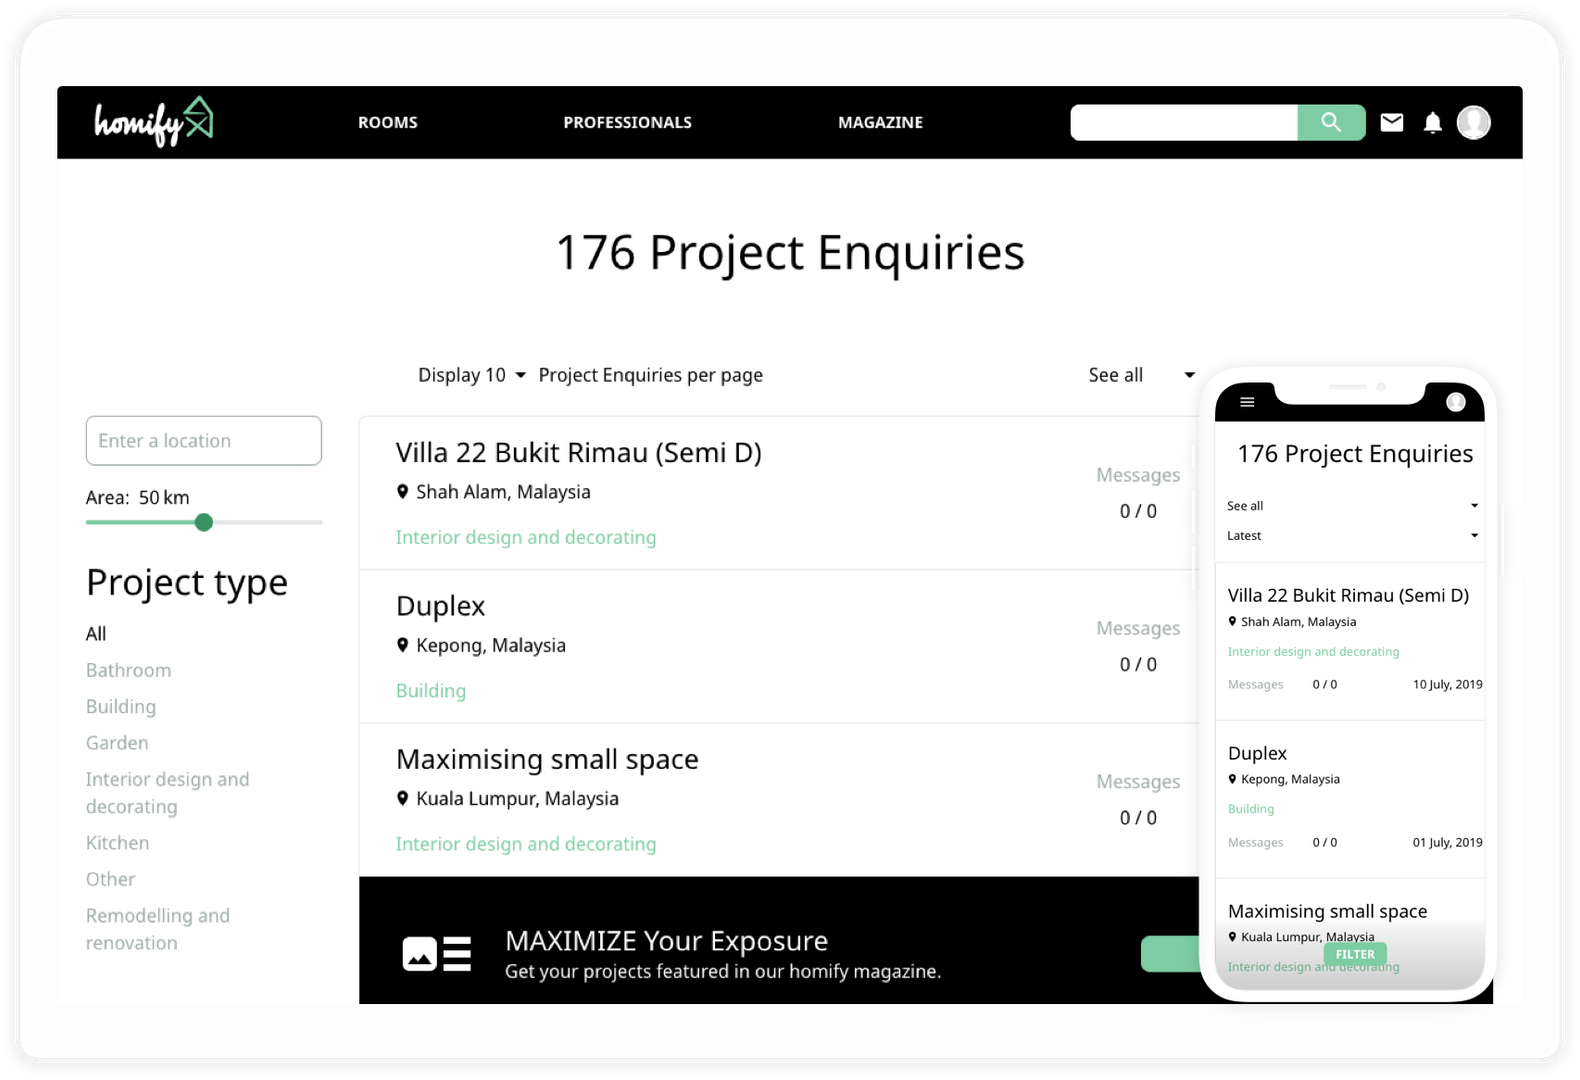Click the green button in exposure banner

coord(1171,954)
